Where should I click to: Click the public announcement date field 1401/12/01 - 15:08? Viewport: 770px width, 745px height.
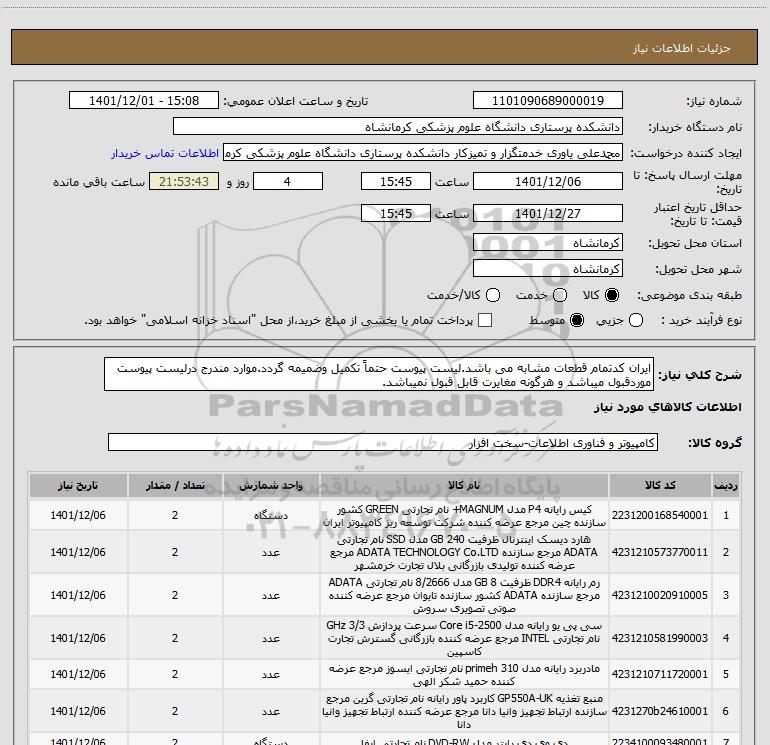pyautogui.click(x=144, y=101)
